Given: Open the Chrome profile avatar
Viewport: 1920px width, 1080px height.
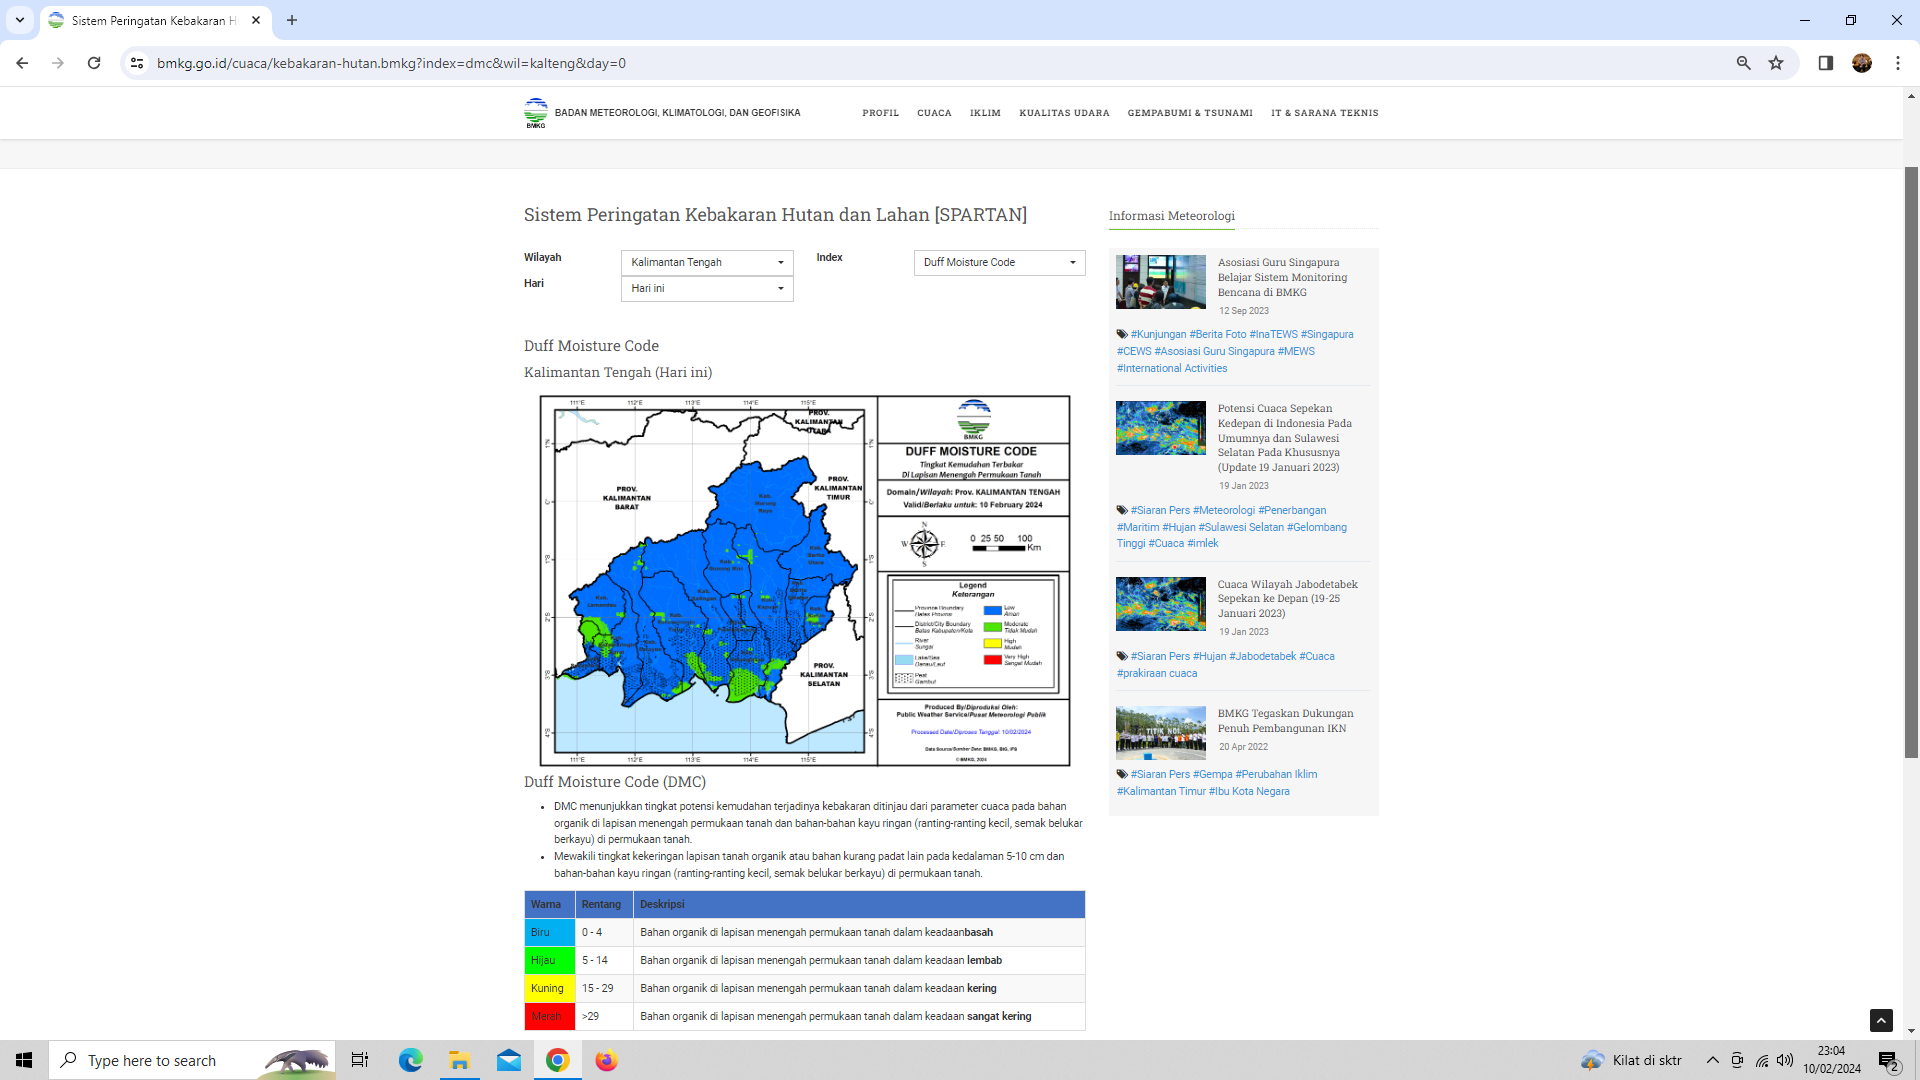Looking at the screenshot, I should click(x=1862, y=63).
